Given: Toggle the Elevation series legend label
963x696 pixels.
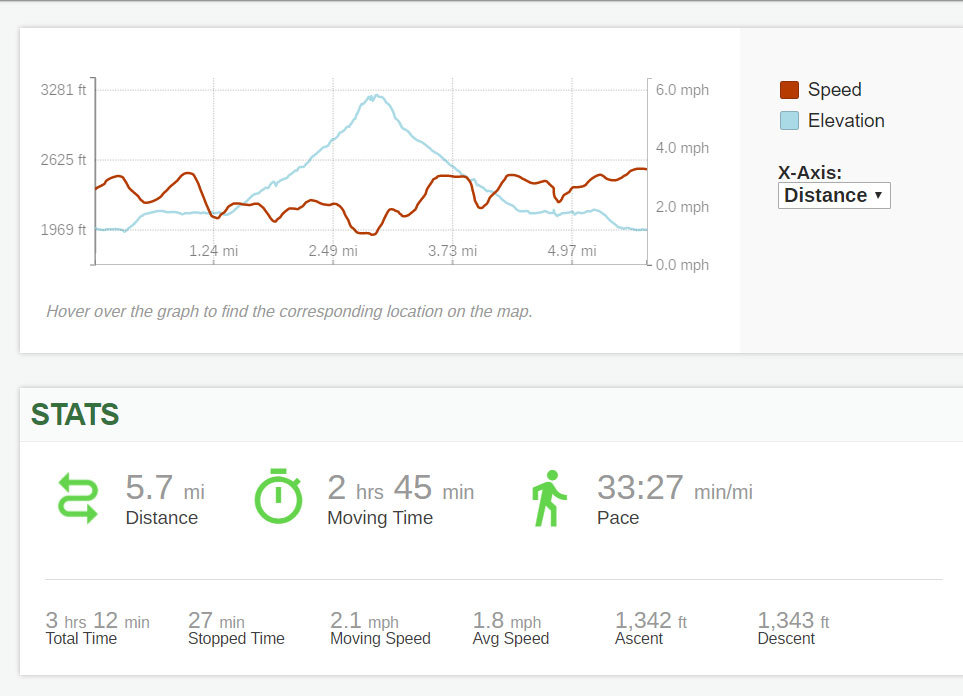Looking at the screenshot, I should 846,121.
